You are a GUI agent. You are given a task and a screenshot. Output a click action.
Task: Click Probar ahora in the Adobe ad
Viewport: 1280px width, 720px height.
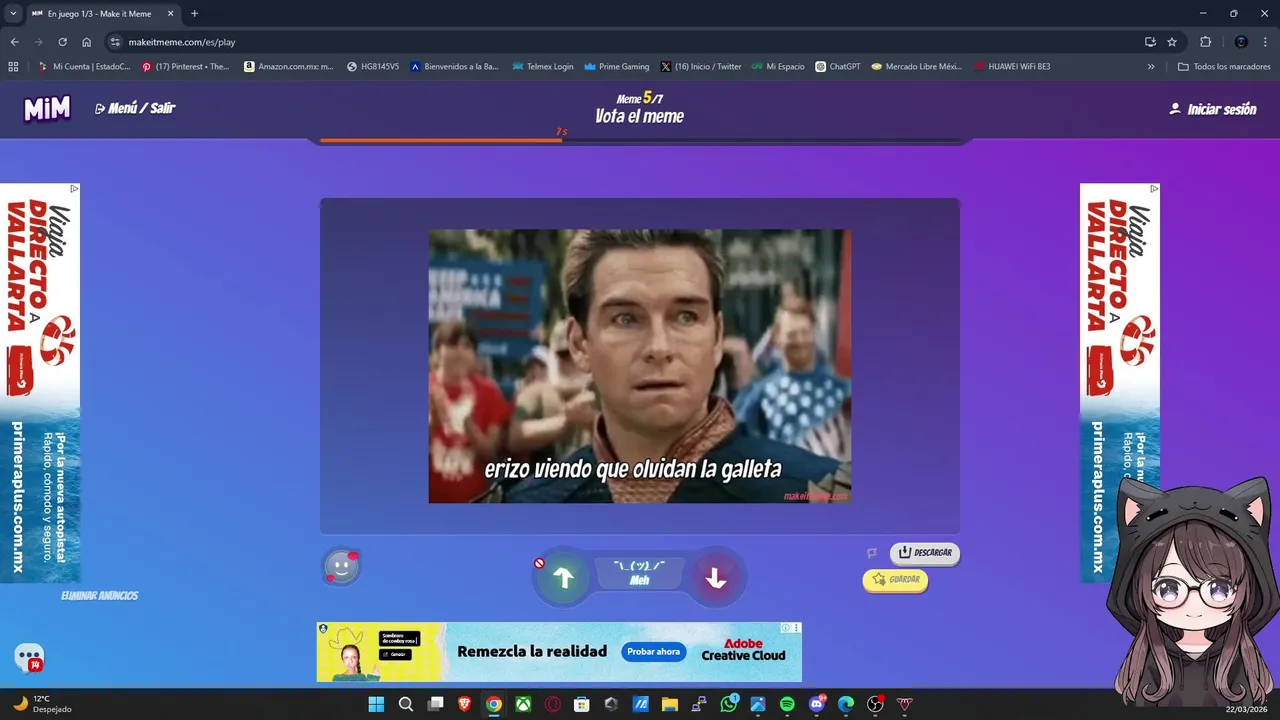pos(654,652)
